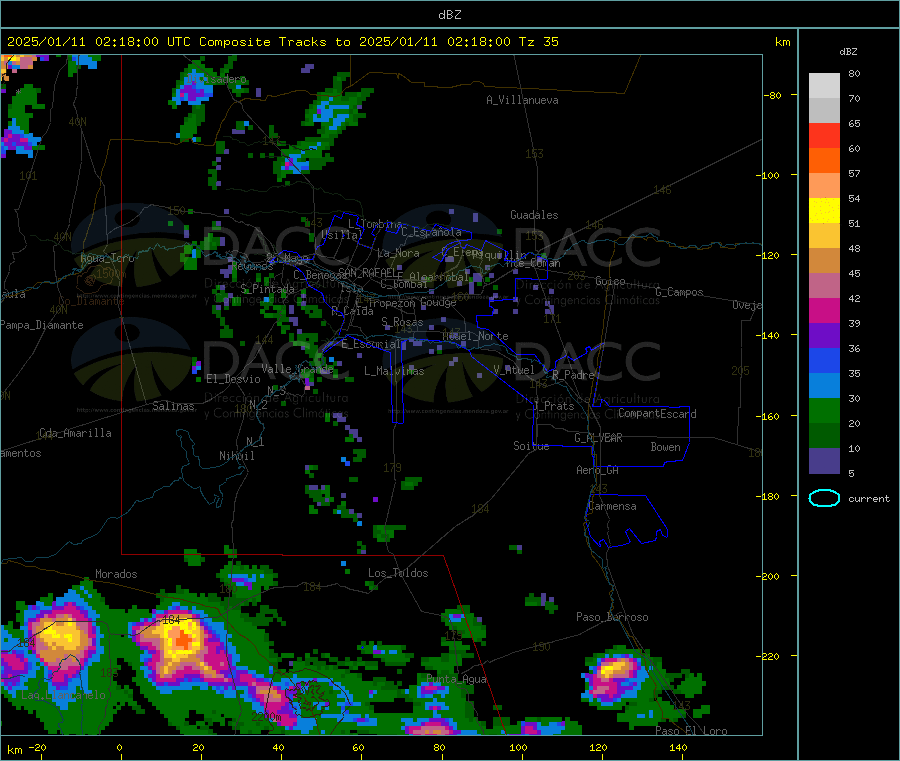Click the 'Pampa_Diamante' label
The width and height of the screenshot is (900, 761).
[x=41, y=325]
